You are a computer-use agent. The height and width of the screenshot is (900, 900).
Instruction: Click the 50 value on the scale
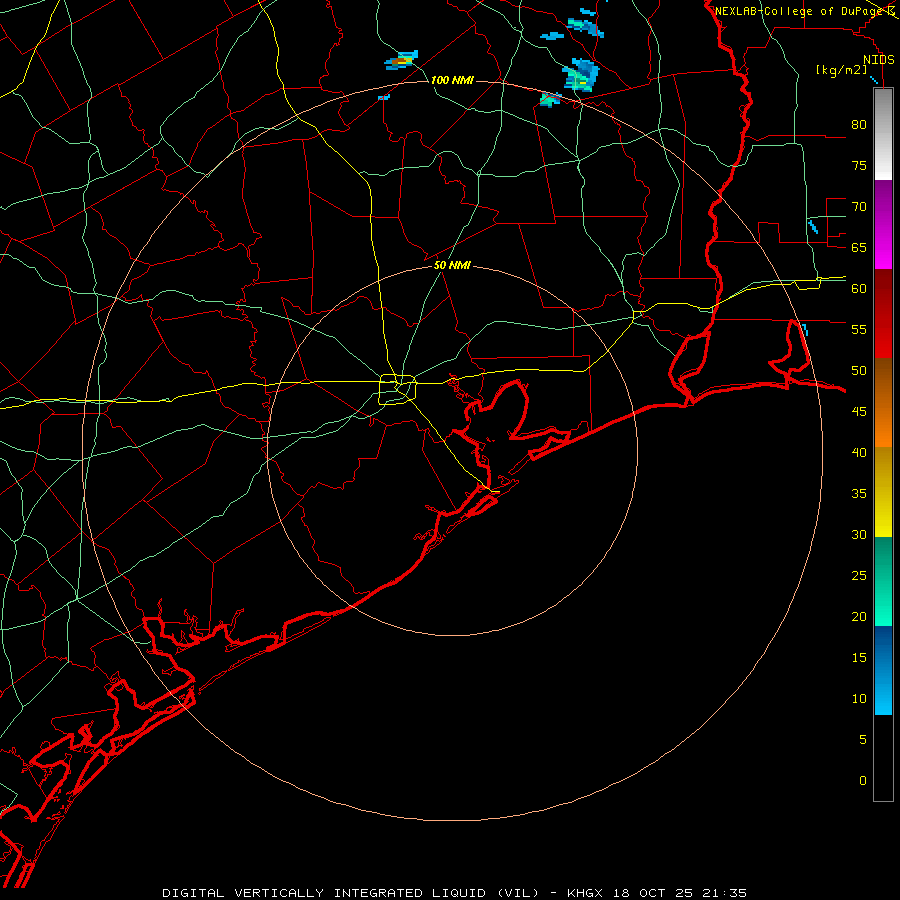(x=859, y=370)
